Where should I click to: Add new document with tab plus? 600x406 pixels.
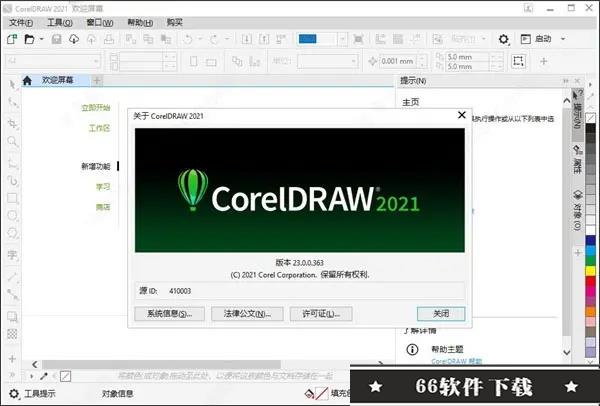pyautogui.click(x=97, y=80)
